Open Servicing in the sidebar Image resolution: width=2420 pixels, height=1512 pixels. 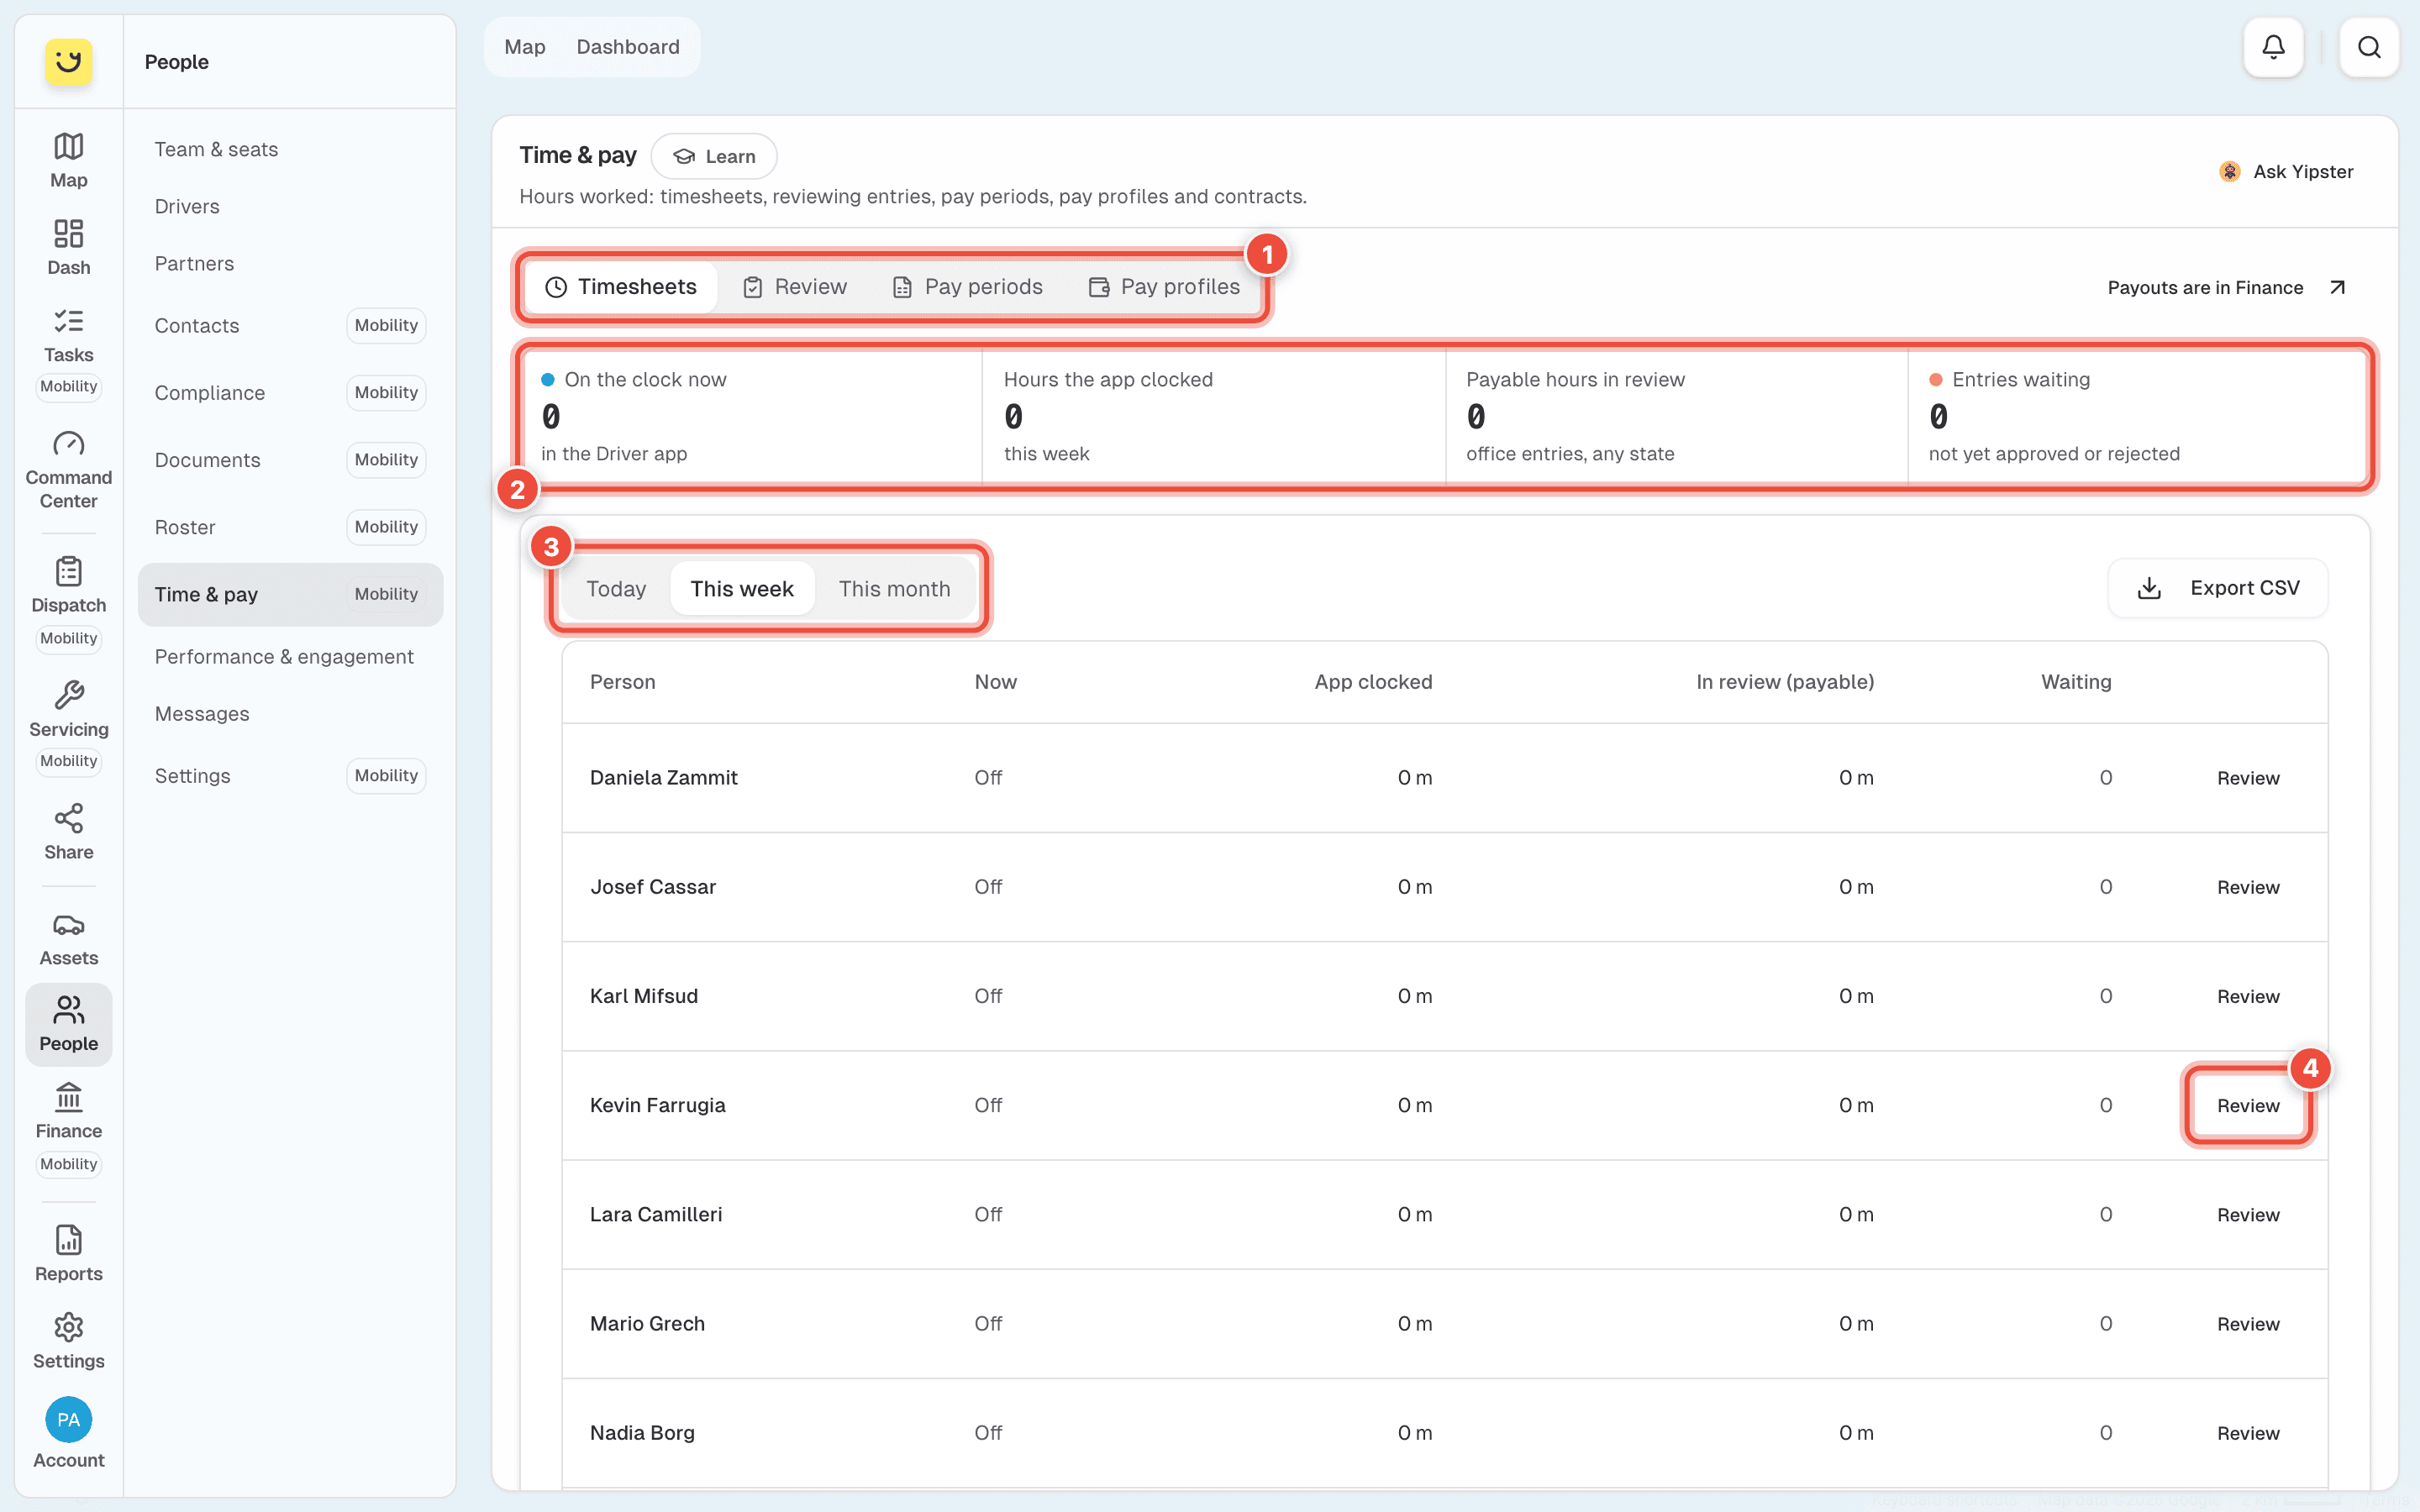(x=68, y=725)
